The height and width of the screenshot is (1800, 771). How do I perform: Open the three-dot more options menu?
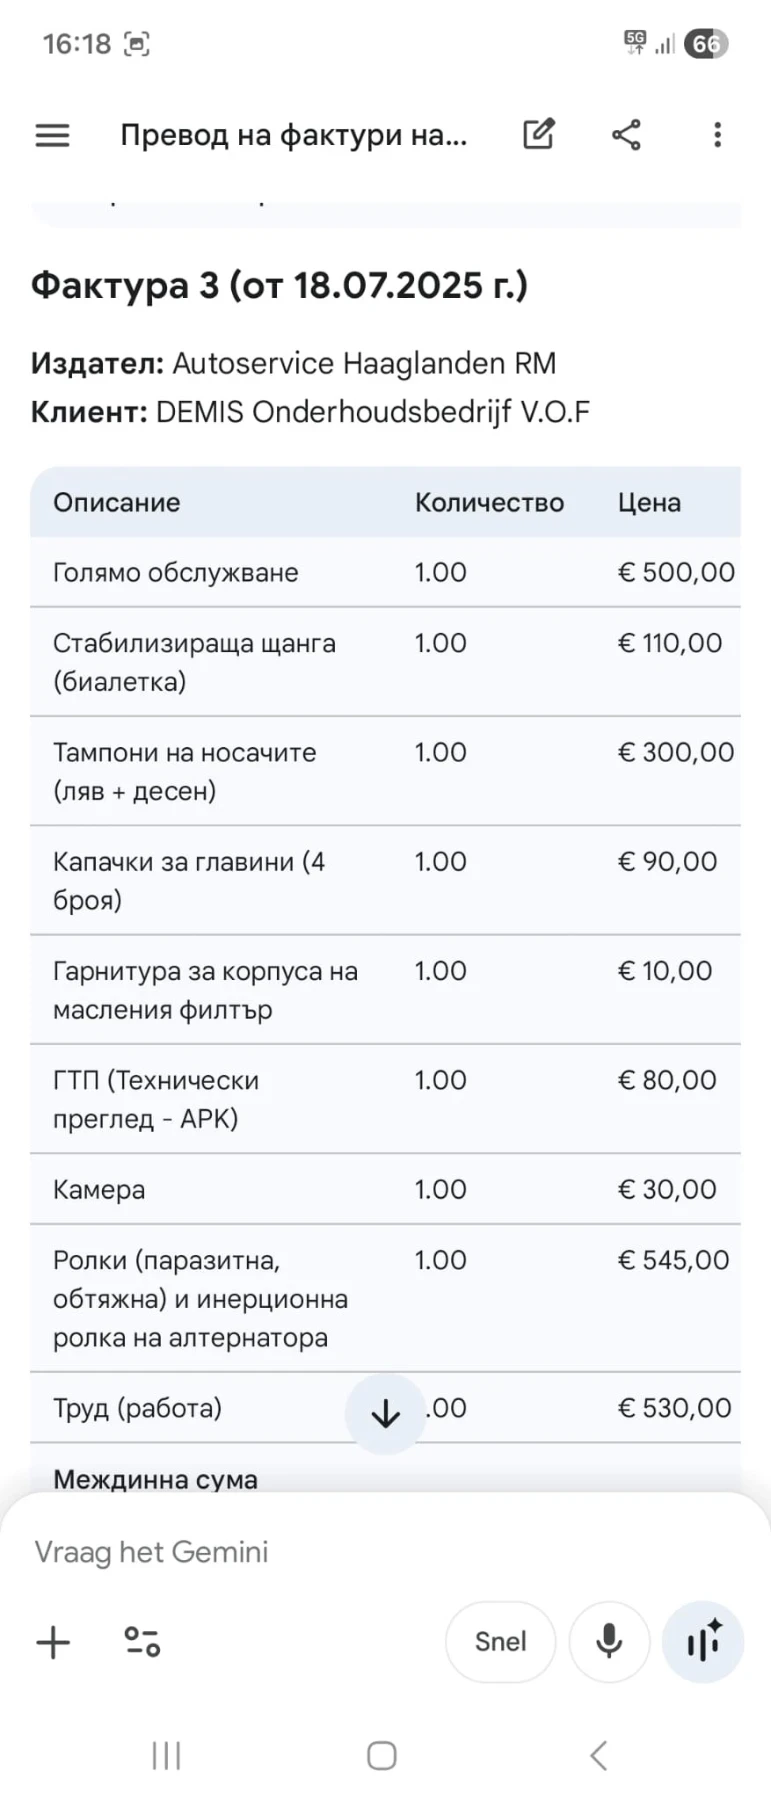click(717, 135)
